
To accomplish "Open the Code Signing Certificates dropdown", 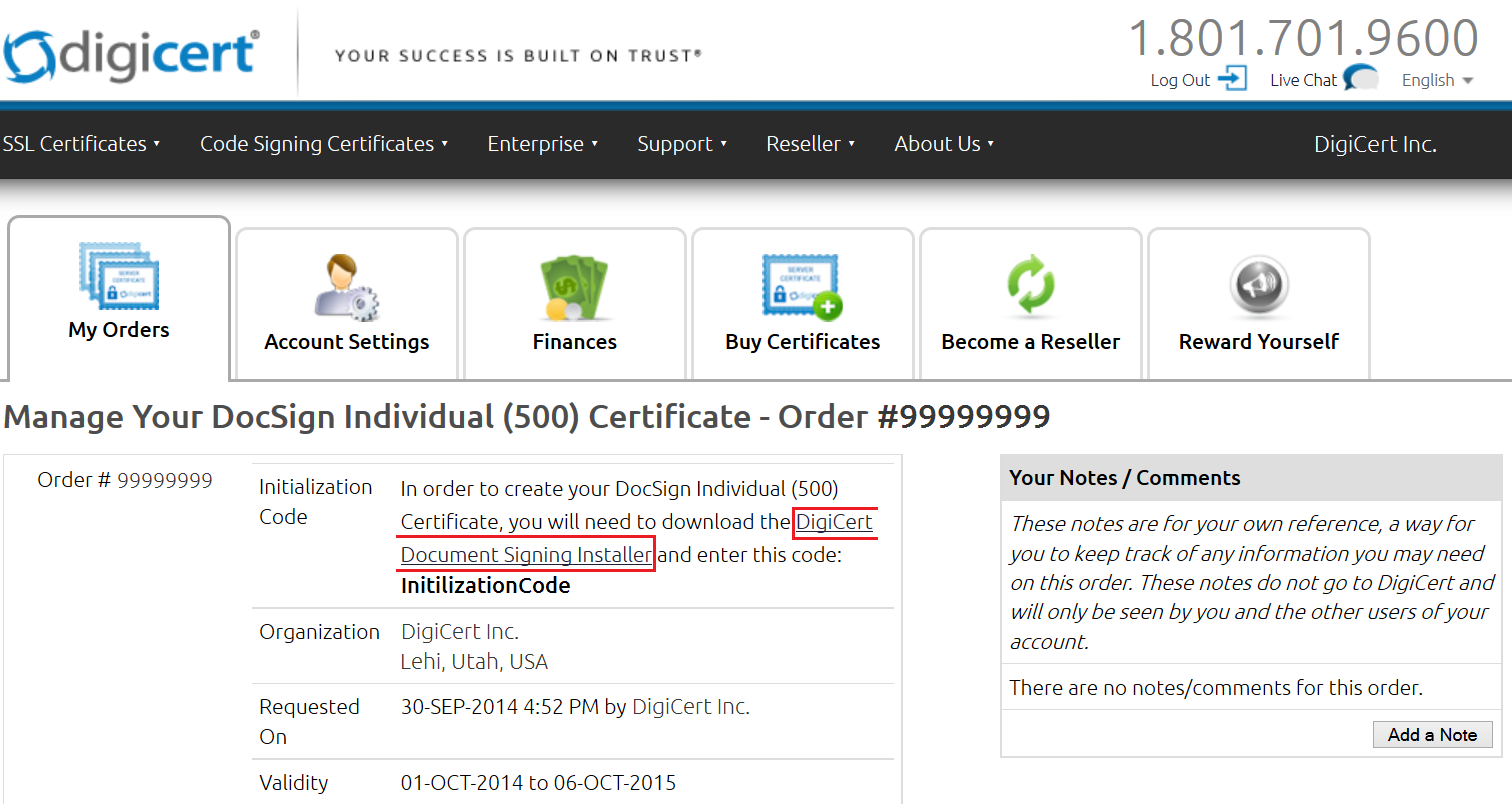I will tap(324, 144).
